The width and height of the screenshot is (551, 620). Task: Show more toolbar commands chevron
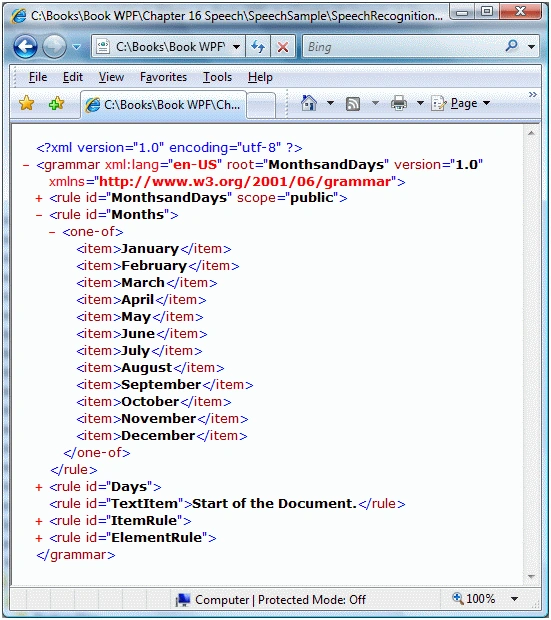pos(533,94)
